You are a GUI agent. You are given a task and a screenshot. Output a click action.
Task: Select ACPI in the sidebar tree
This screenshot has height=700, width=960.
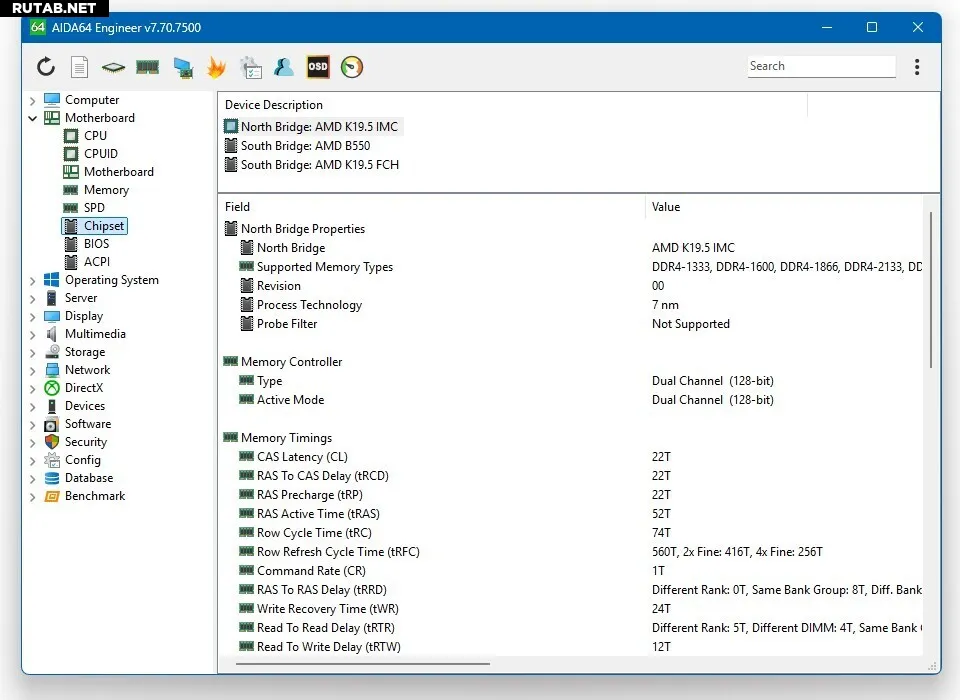(88, 262)
